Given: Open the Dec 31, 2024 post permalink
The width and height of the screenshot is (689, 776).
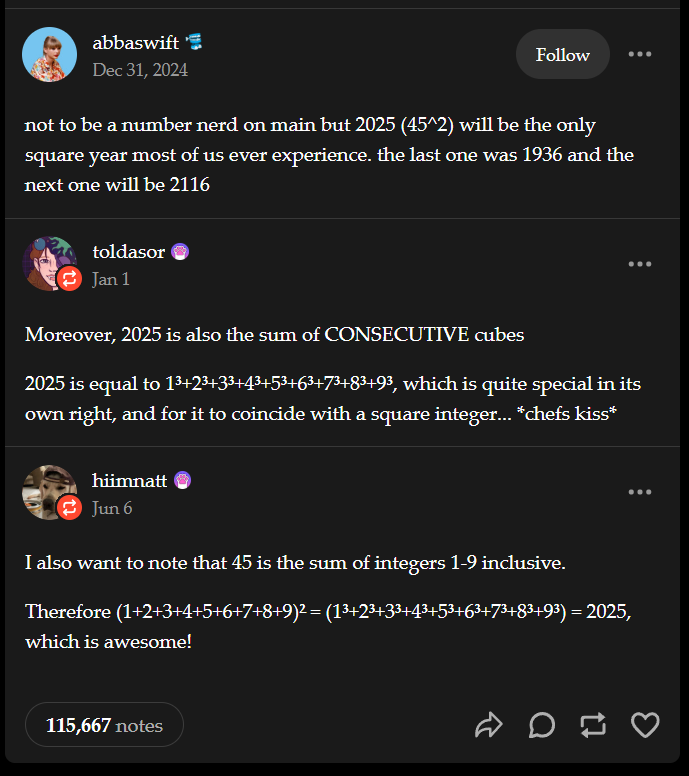Looking at the screenshot, I should 140,70.
